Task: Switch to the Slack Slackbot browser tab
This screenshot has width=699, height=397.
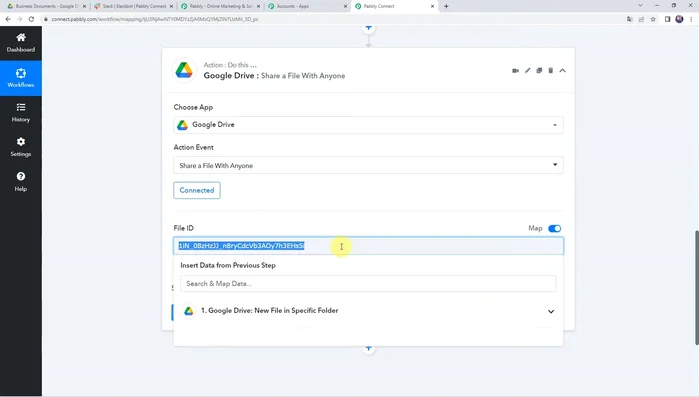Action: tap(133, 6)
